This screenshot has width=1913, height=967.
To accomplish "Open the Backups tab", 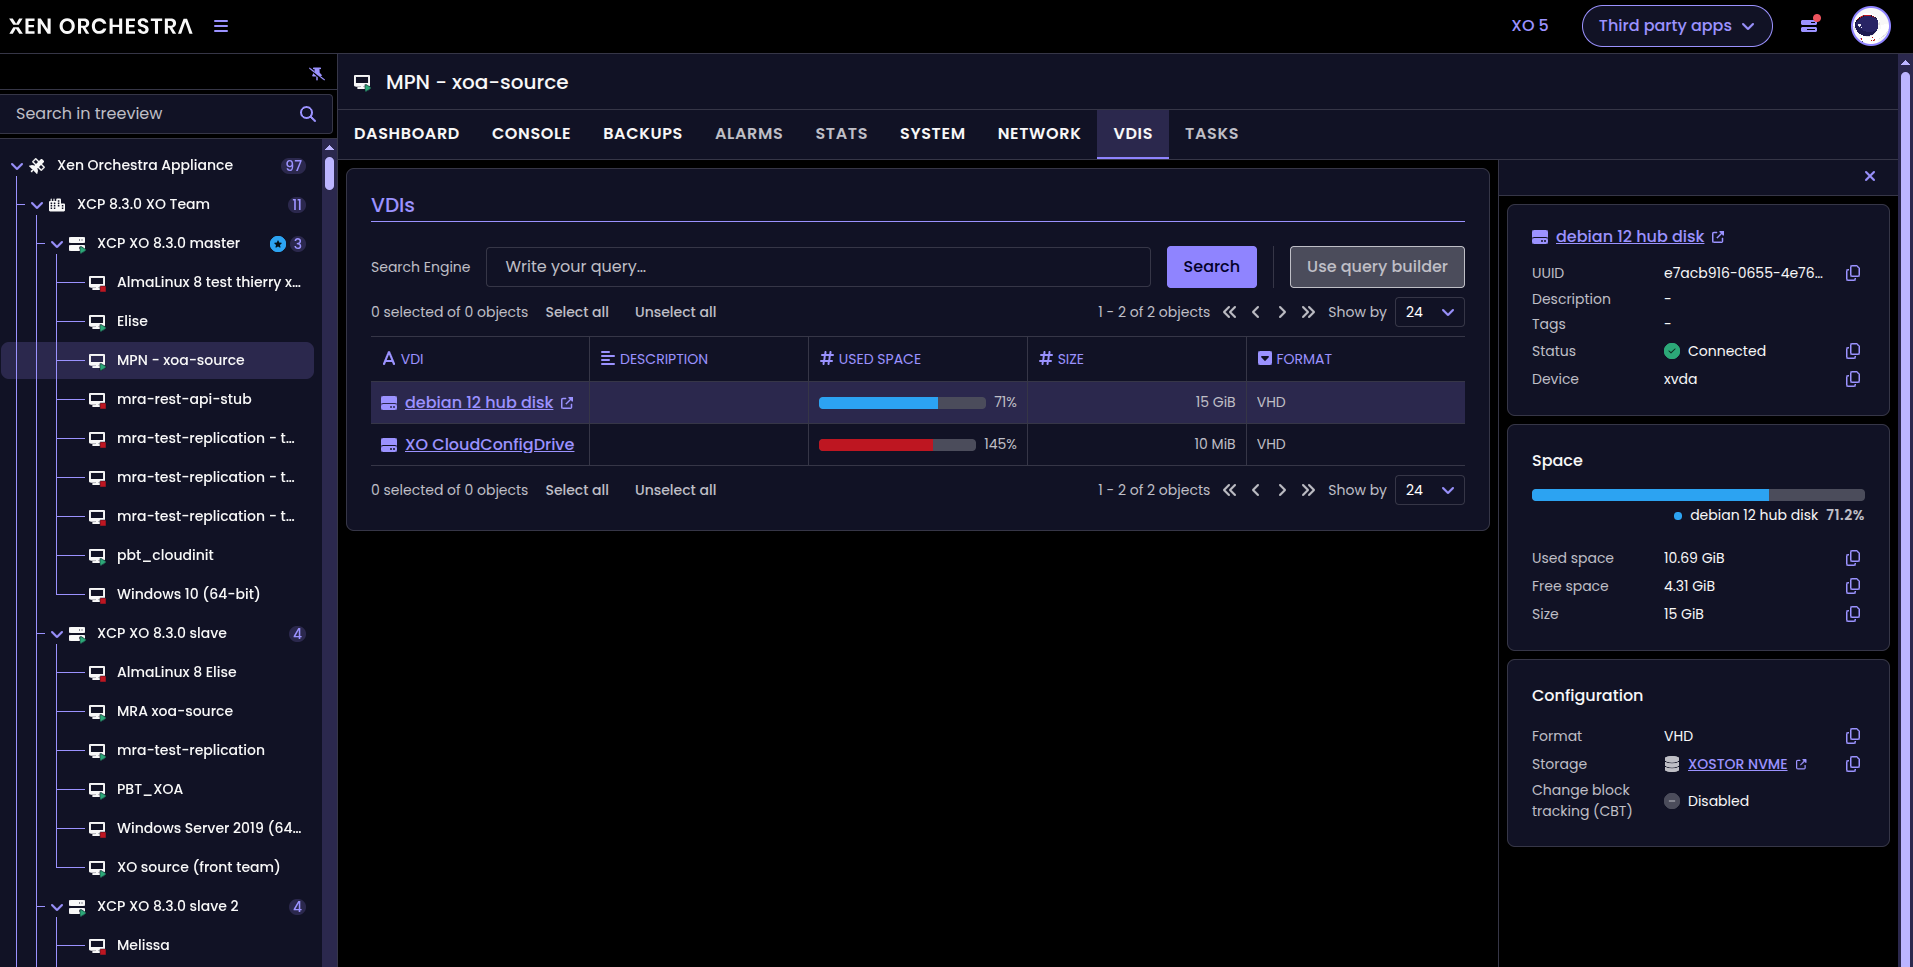I will [x=642, y=134].
